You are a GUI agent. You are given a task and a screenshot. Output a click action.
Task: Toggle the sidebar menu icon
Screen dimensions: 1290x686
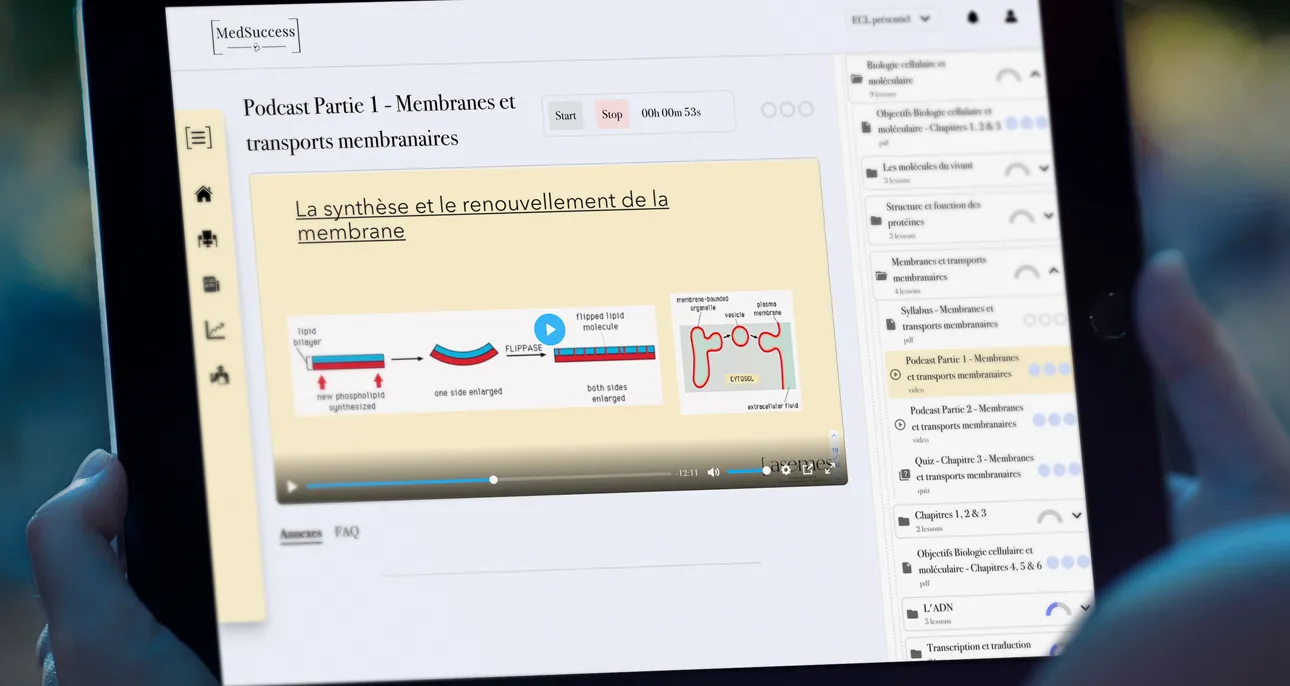[x=198, y=138]
